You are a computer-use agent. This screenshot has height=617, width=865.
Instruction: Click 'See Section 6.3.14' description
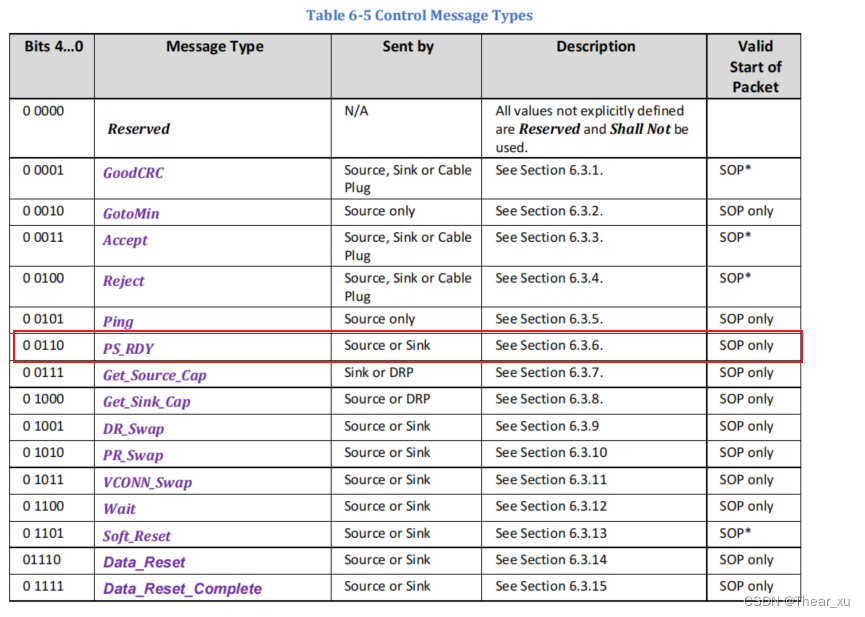551,560
